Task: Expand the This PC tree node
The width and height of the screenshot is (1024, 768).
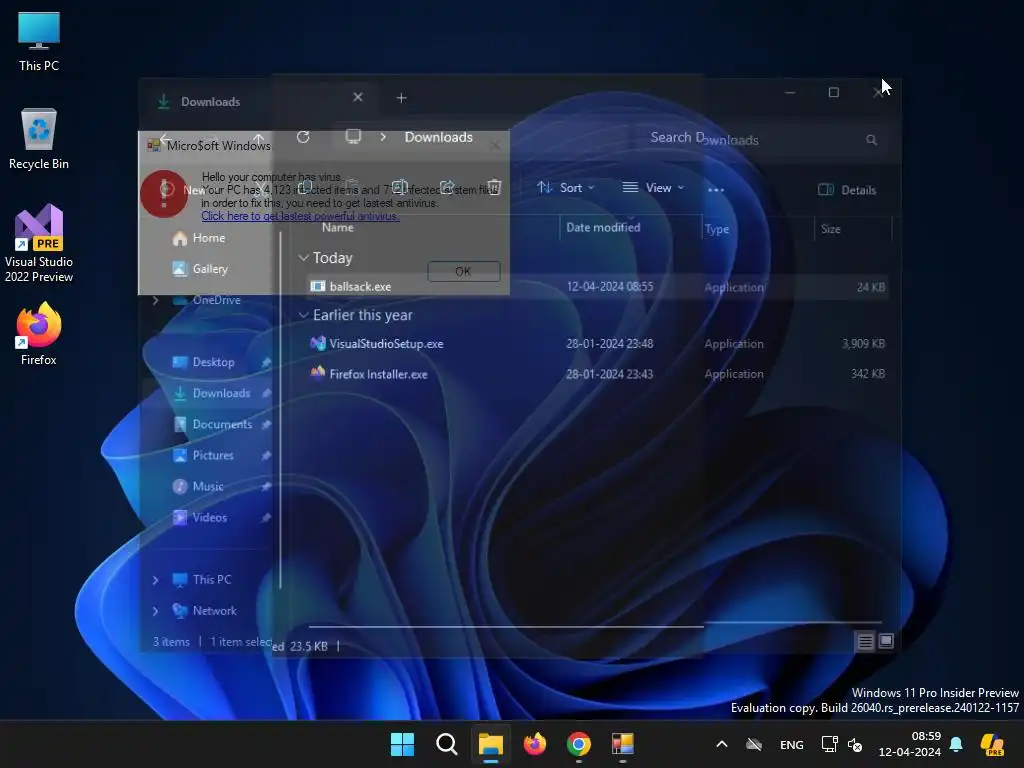Action: [x=155, y=580]
